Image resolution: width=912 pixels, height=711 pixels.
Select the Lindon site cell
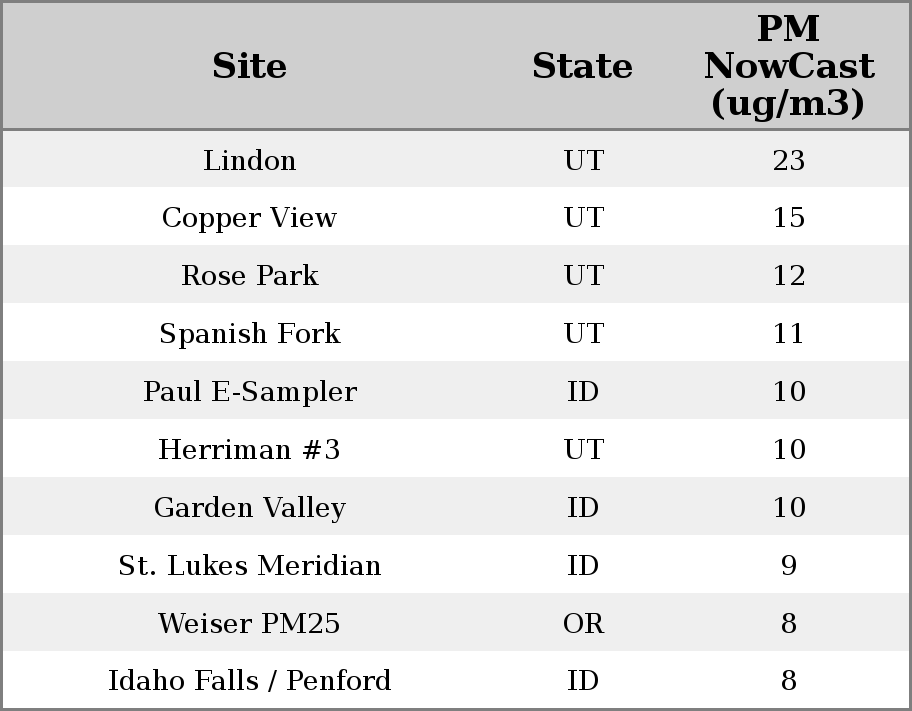pos(249,160)
